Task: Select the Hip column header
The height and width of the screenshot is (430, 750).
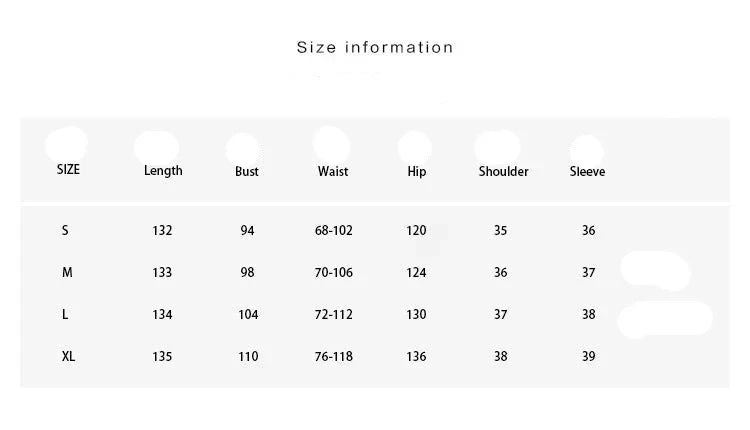Action: [x=417, y=172]
